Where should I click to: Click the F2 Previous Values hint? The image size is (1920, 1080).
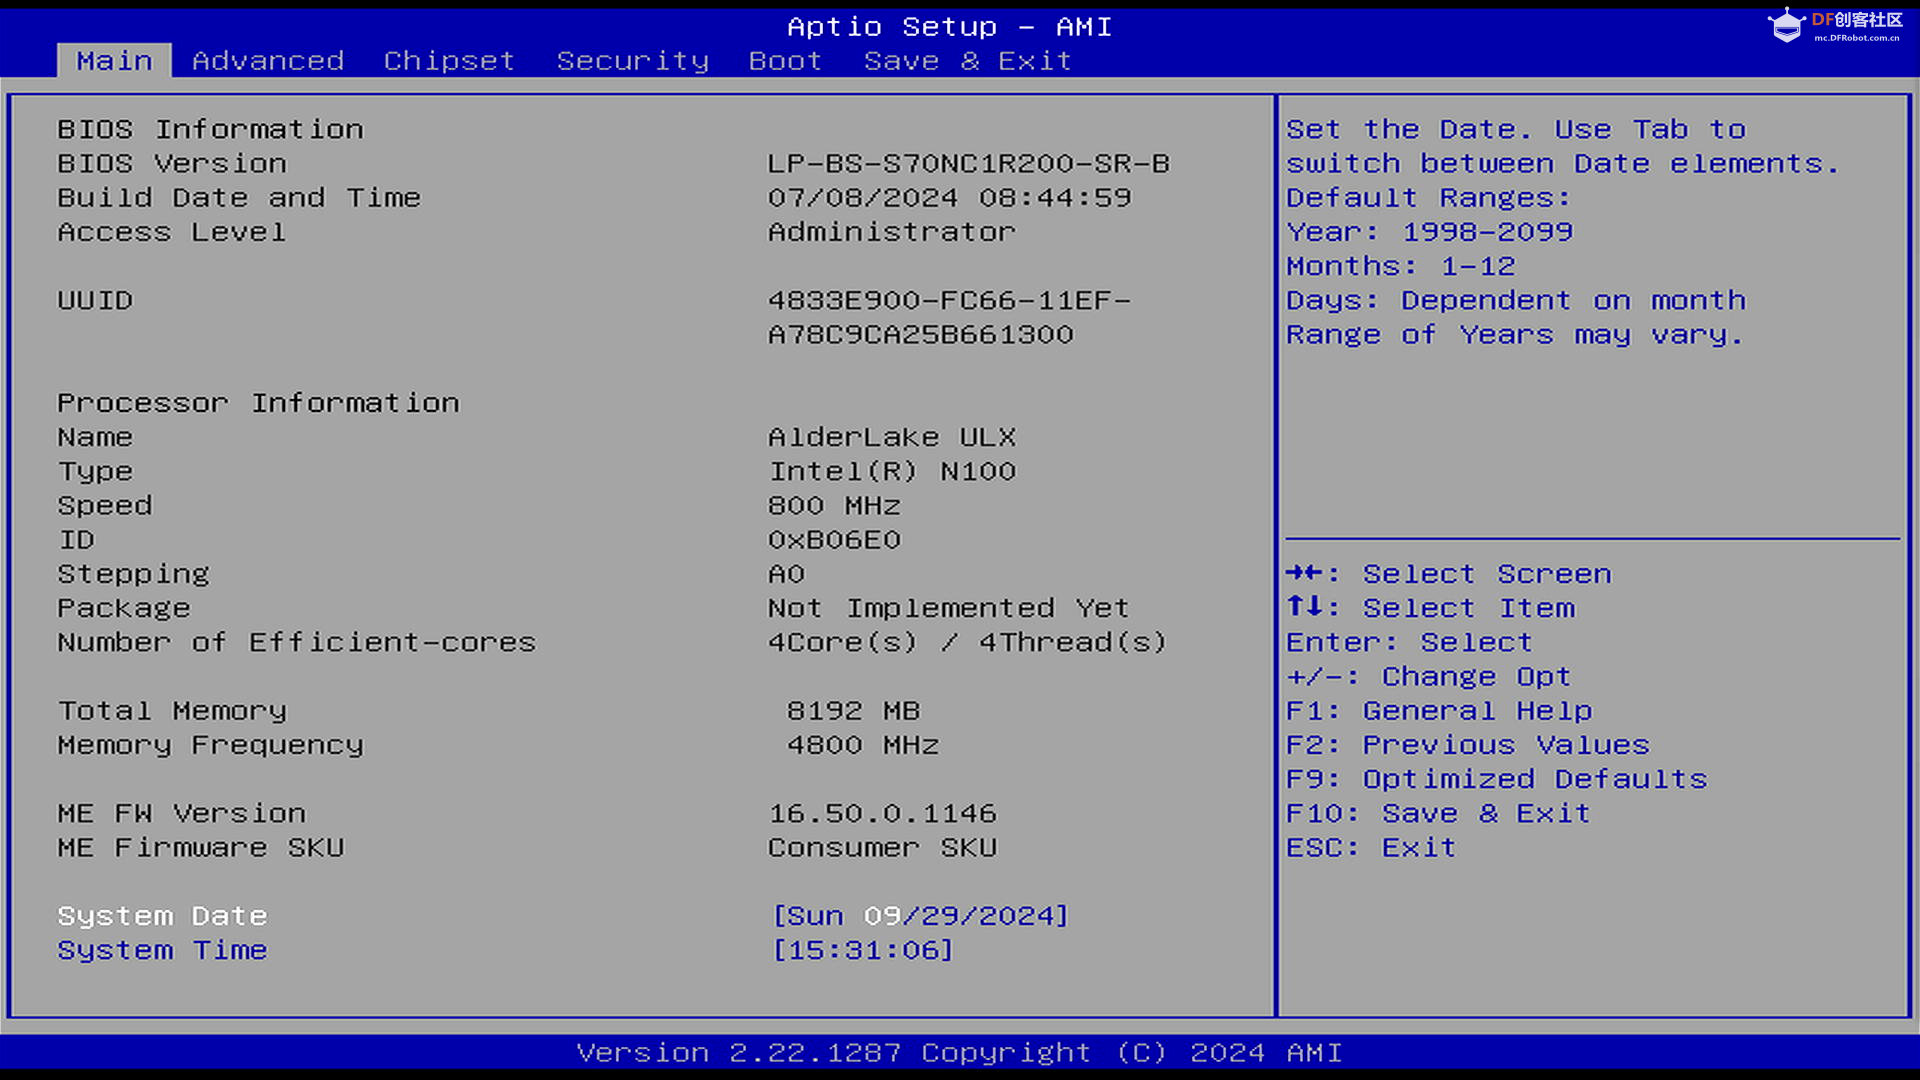[x=1467, y=745]
